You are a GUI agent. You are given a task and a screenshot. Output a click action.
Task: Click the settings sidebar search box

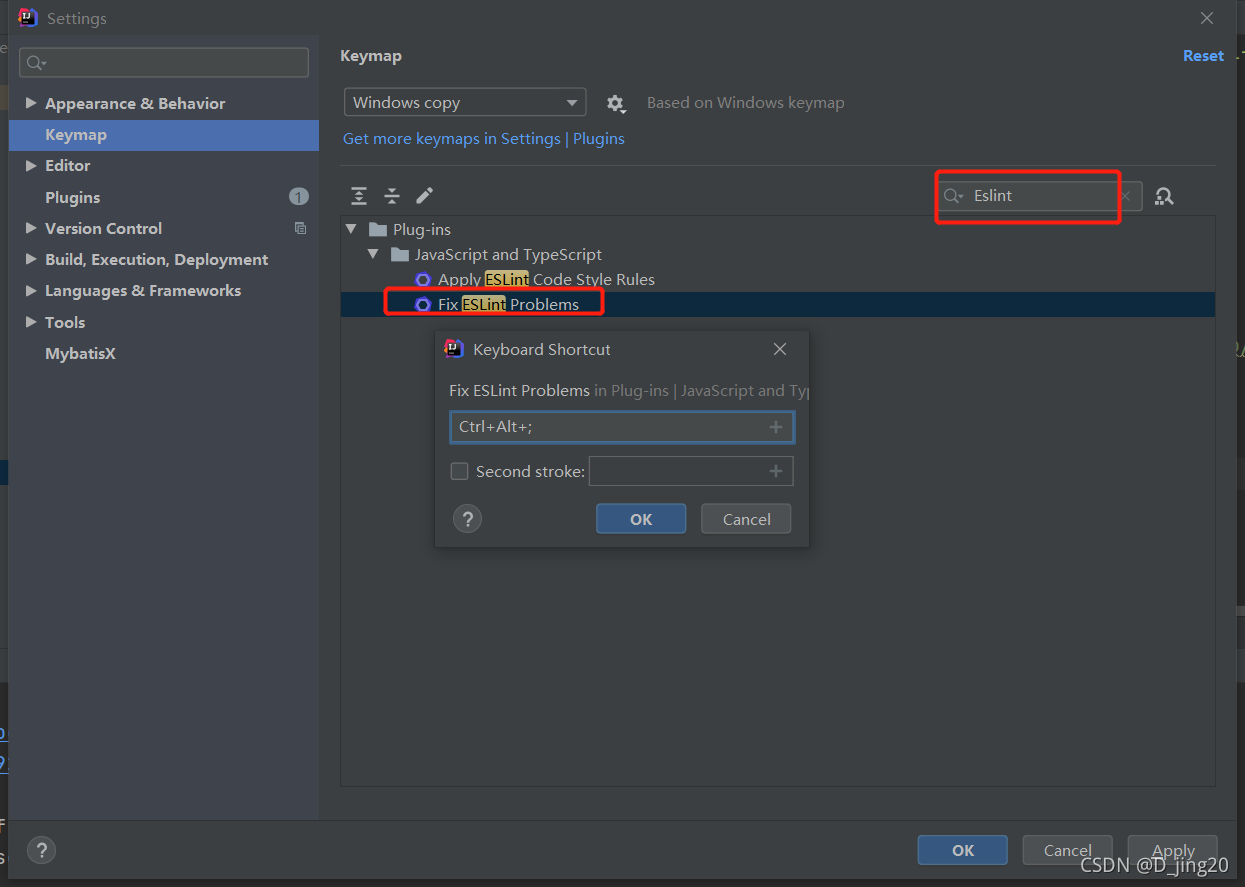164,63
